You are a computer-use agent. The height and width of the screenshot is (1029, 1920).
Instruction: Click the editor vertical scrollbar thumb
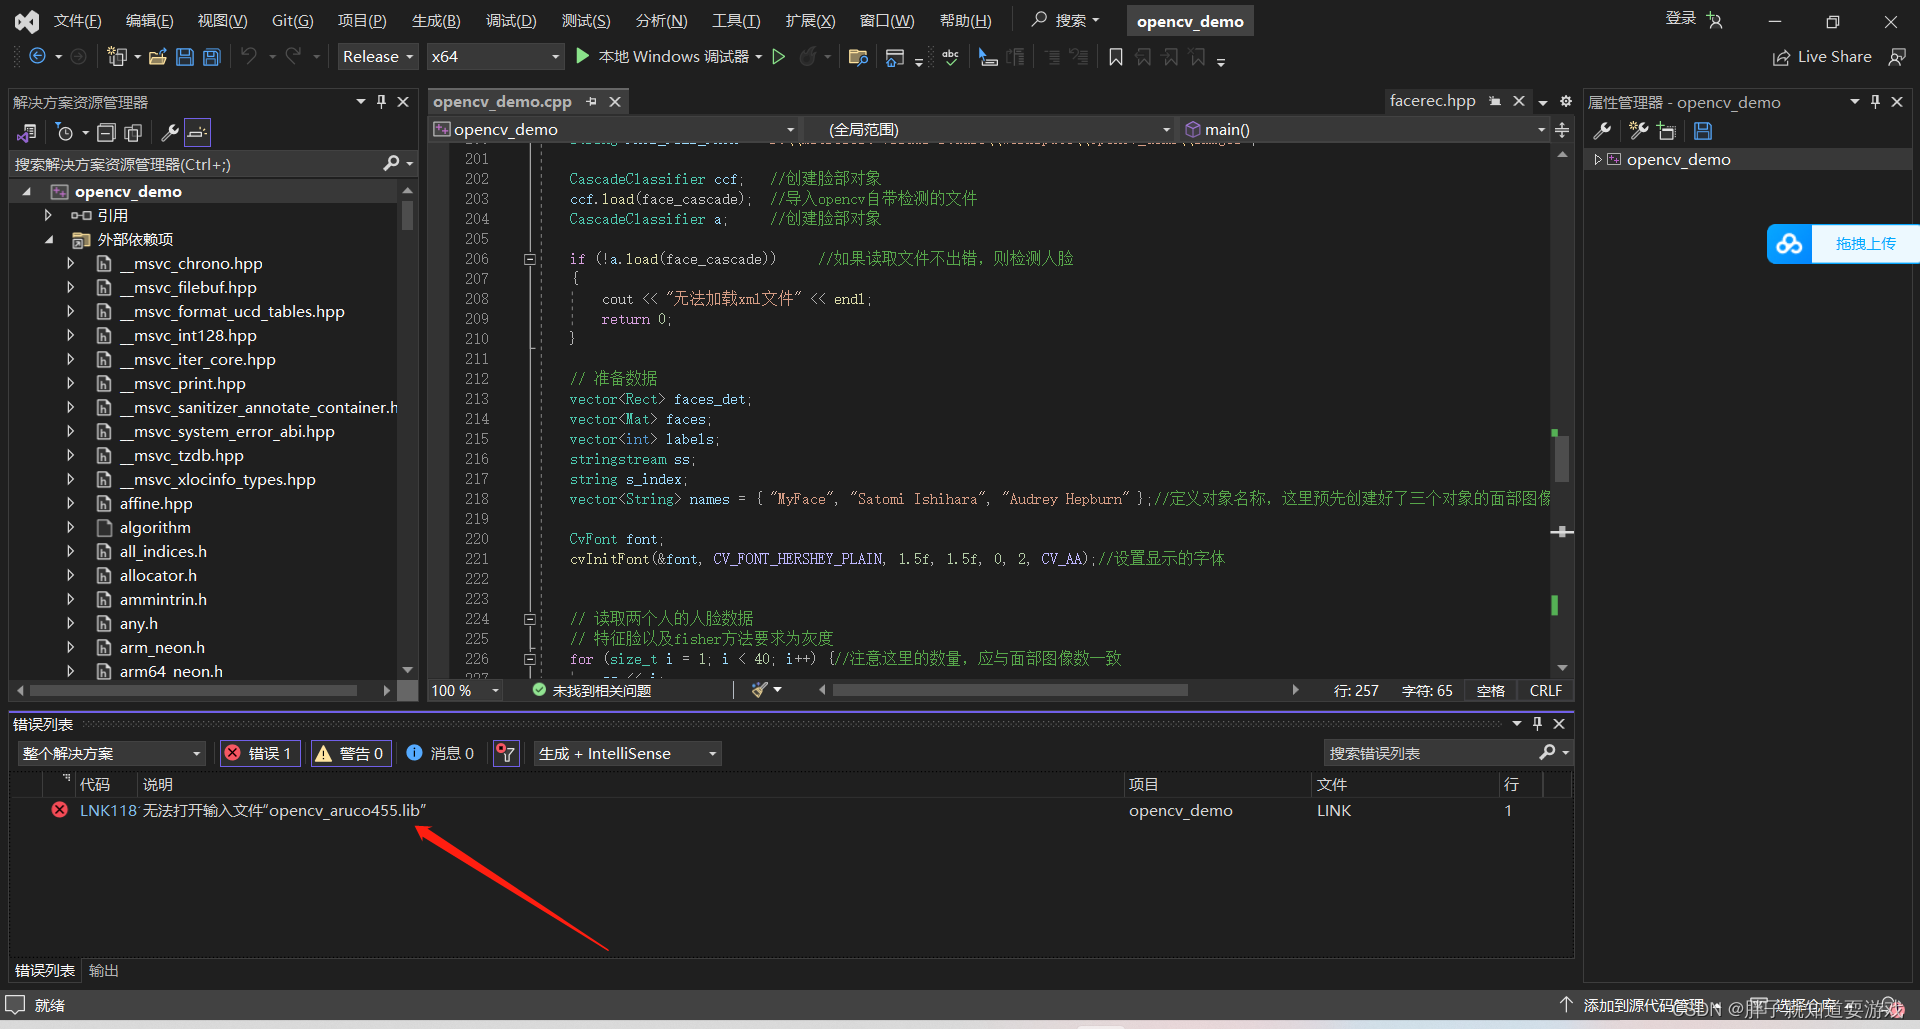pos(1561,459)
